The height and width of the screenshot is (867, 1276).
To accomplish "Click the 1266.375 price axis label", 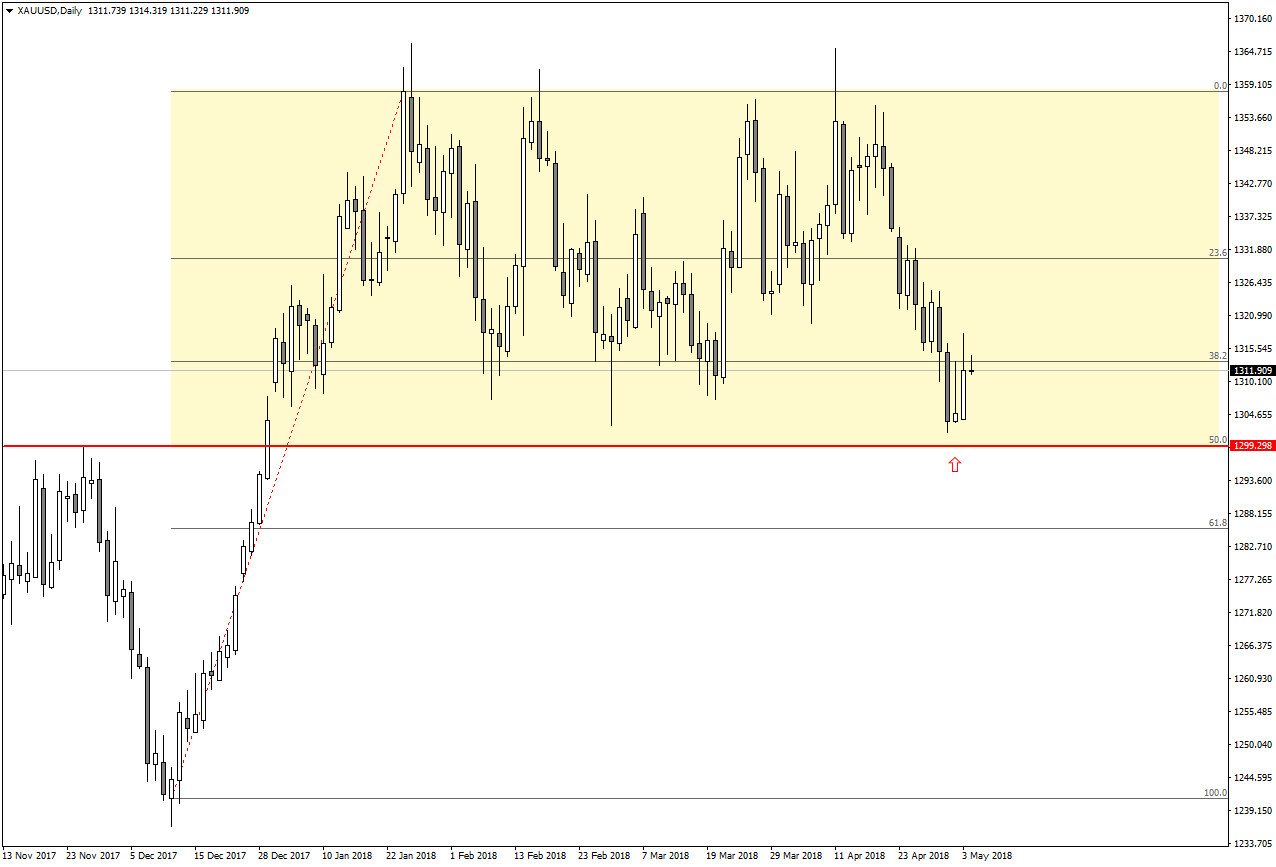I will tap(1253, 646).
